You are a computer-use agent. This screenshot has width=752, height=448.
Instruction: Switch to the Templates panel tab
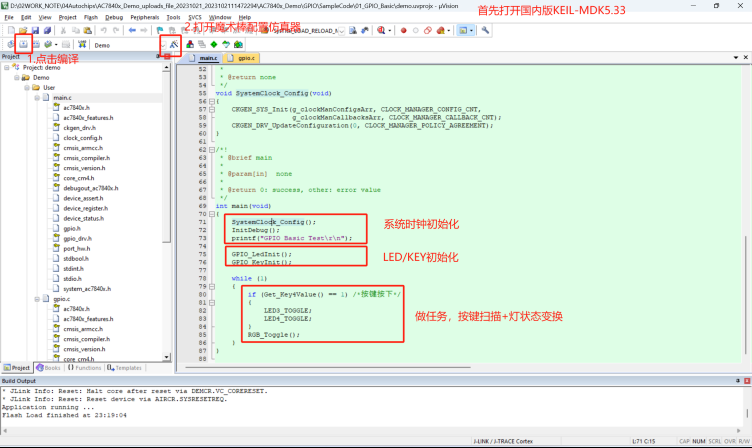(x=124, y=368)
